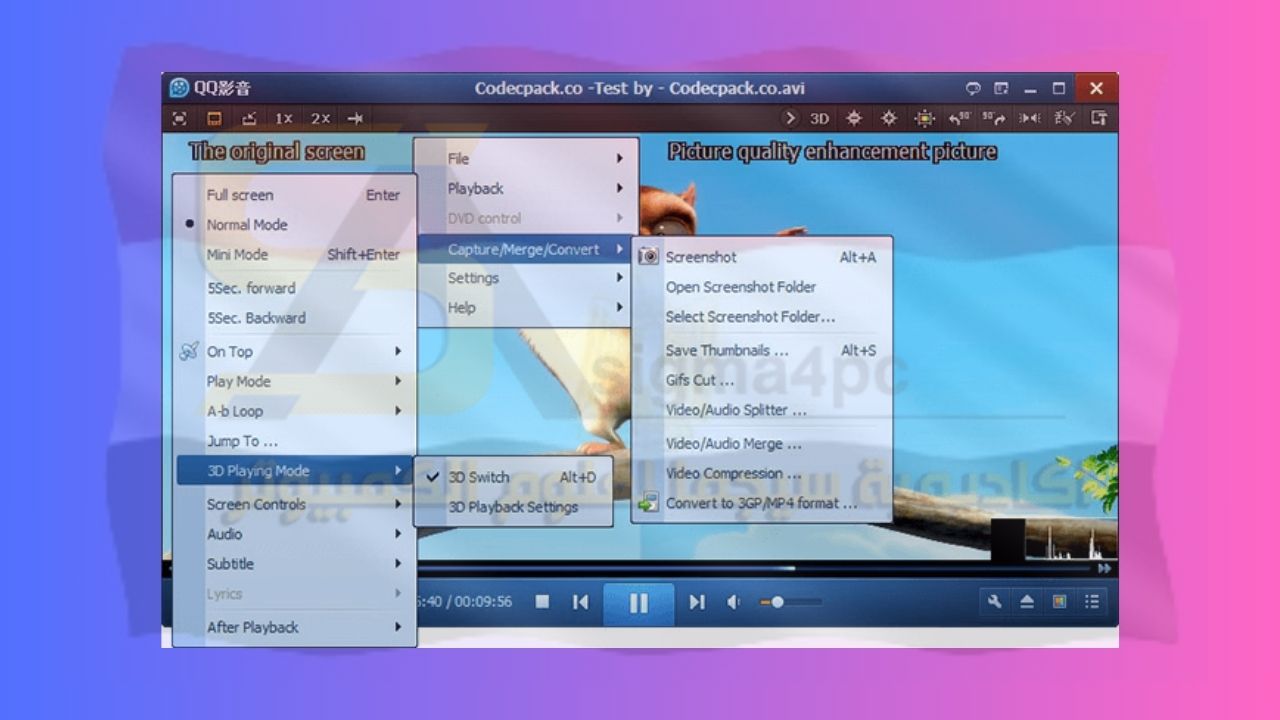
Task: Expand the 3D Playing Mode submenu
Action: [x=295, y=471]
